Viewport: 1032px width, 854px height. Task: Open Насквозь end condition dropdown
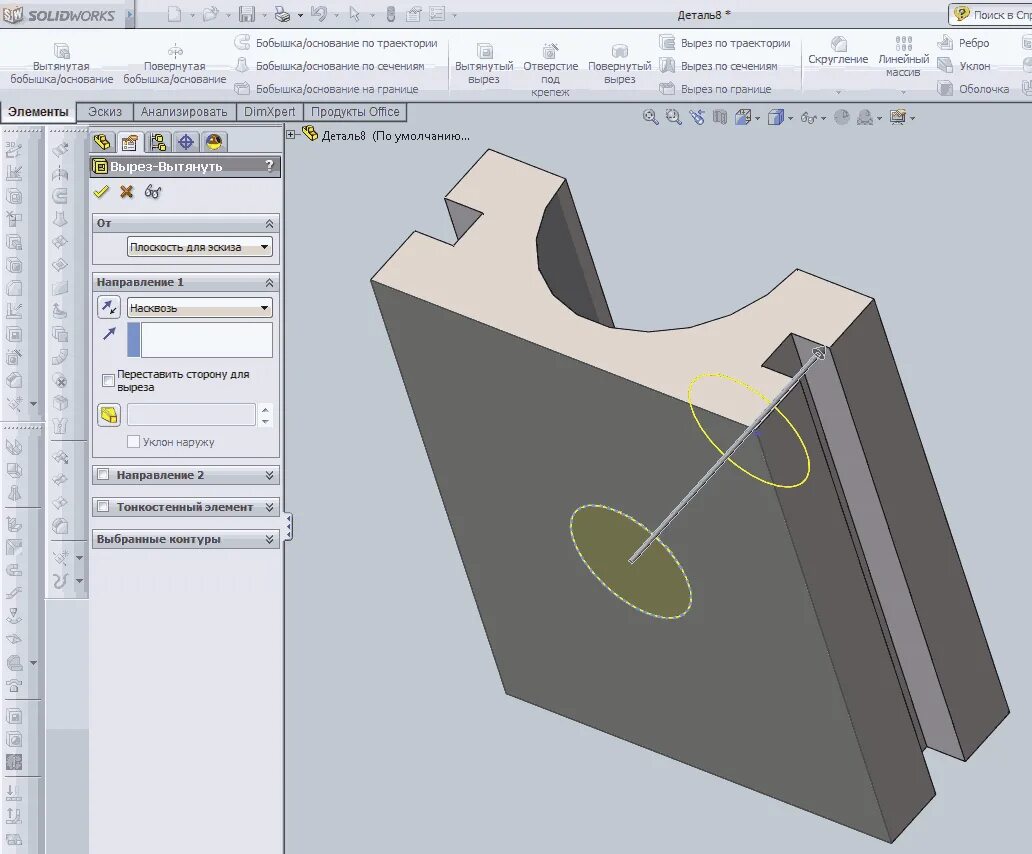(x=199, y=307)
